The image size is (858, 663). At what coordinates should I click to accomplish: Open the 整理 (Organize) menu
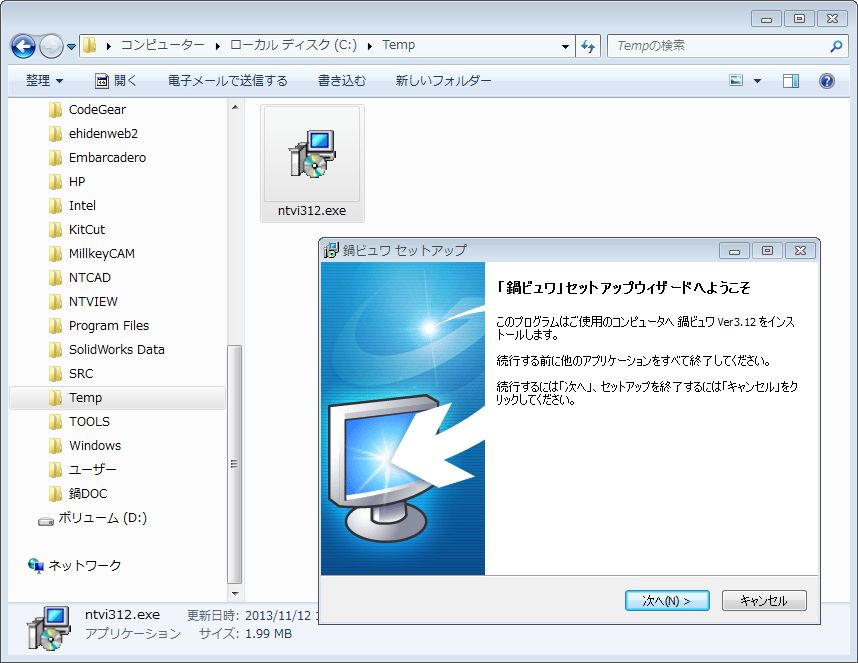pyautogui.click(x=44, y=81)
